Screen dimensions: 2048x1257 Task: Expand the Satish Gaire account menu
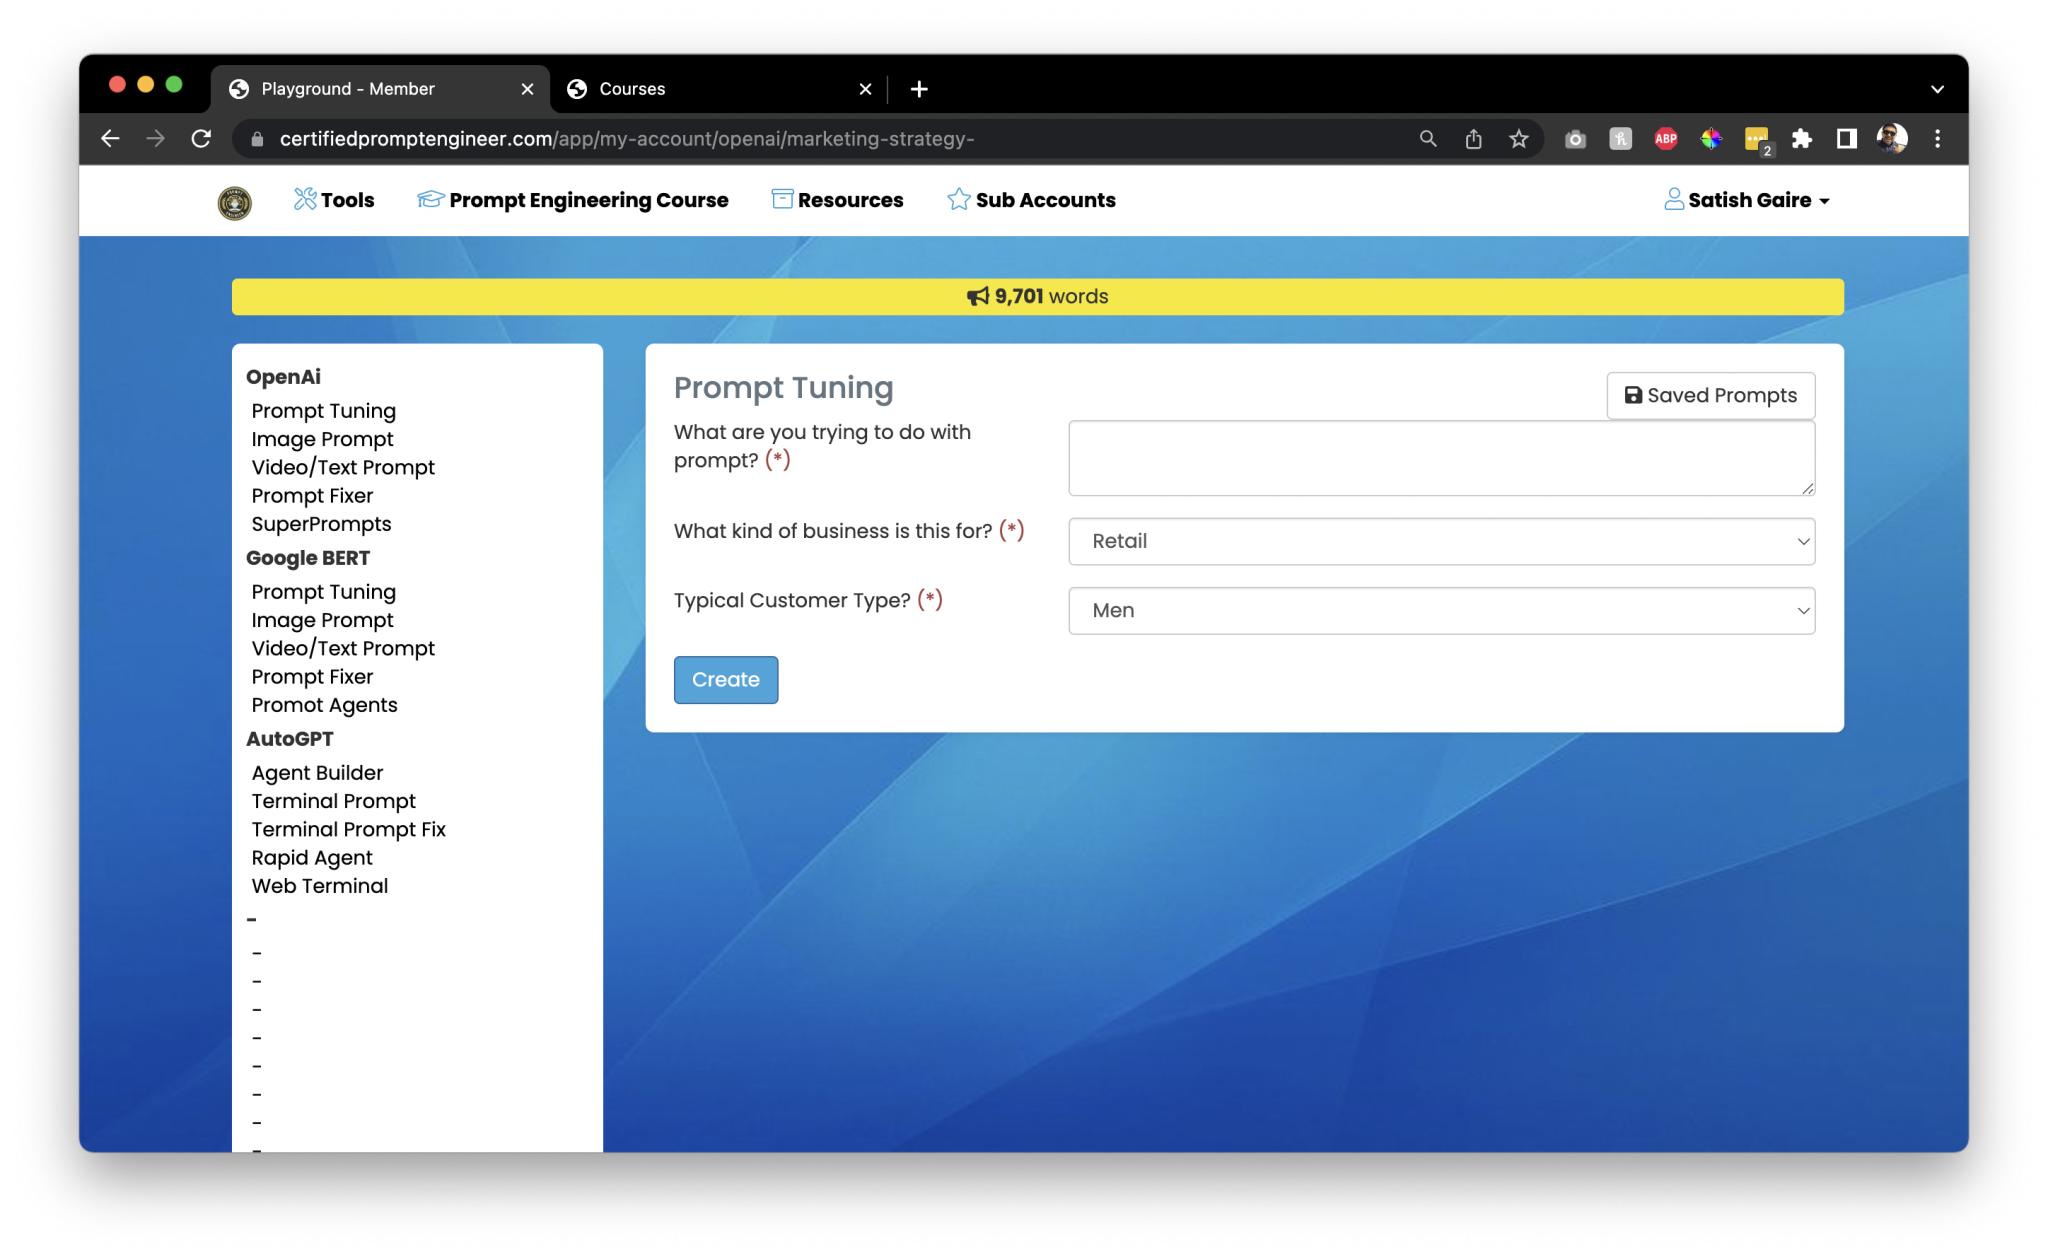(1747, 200)
